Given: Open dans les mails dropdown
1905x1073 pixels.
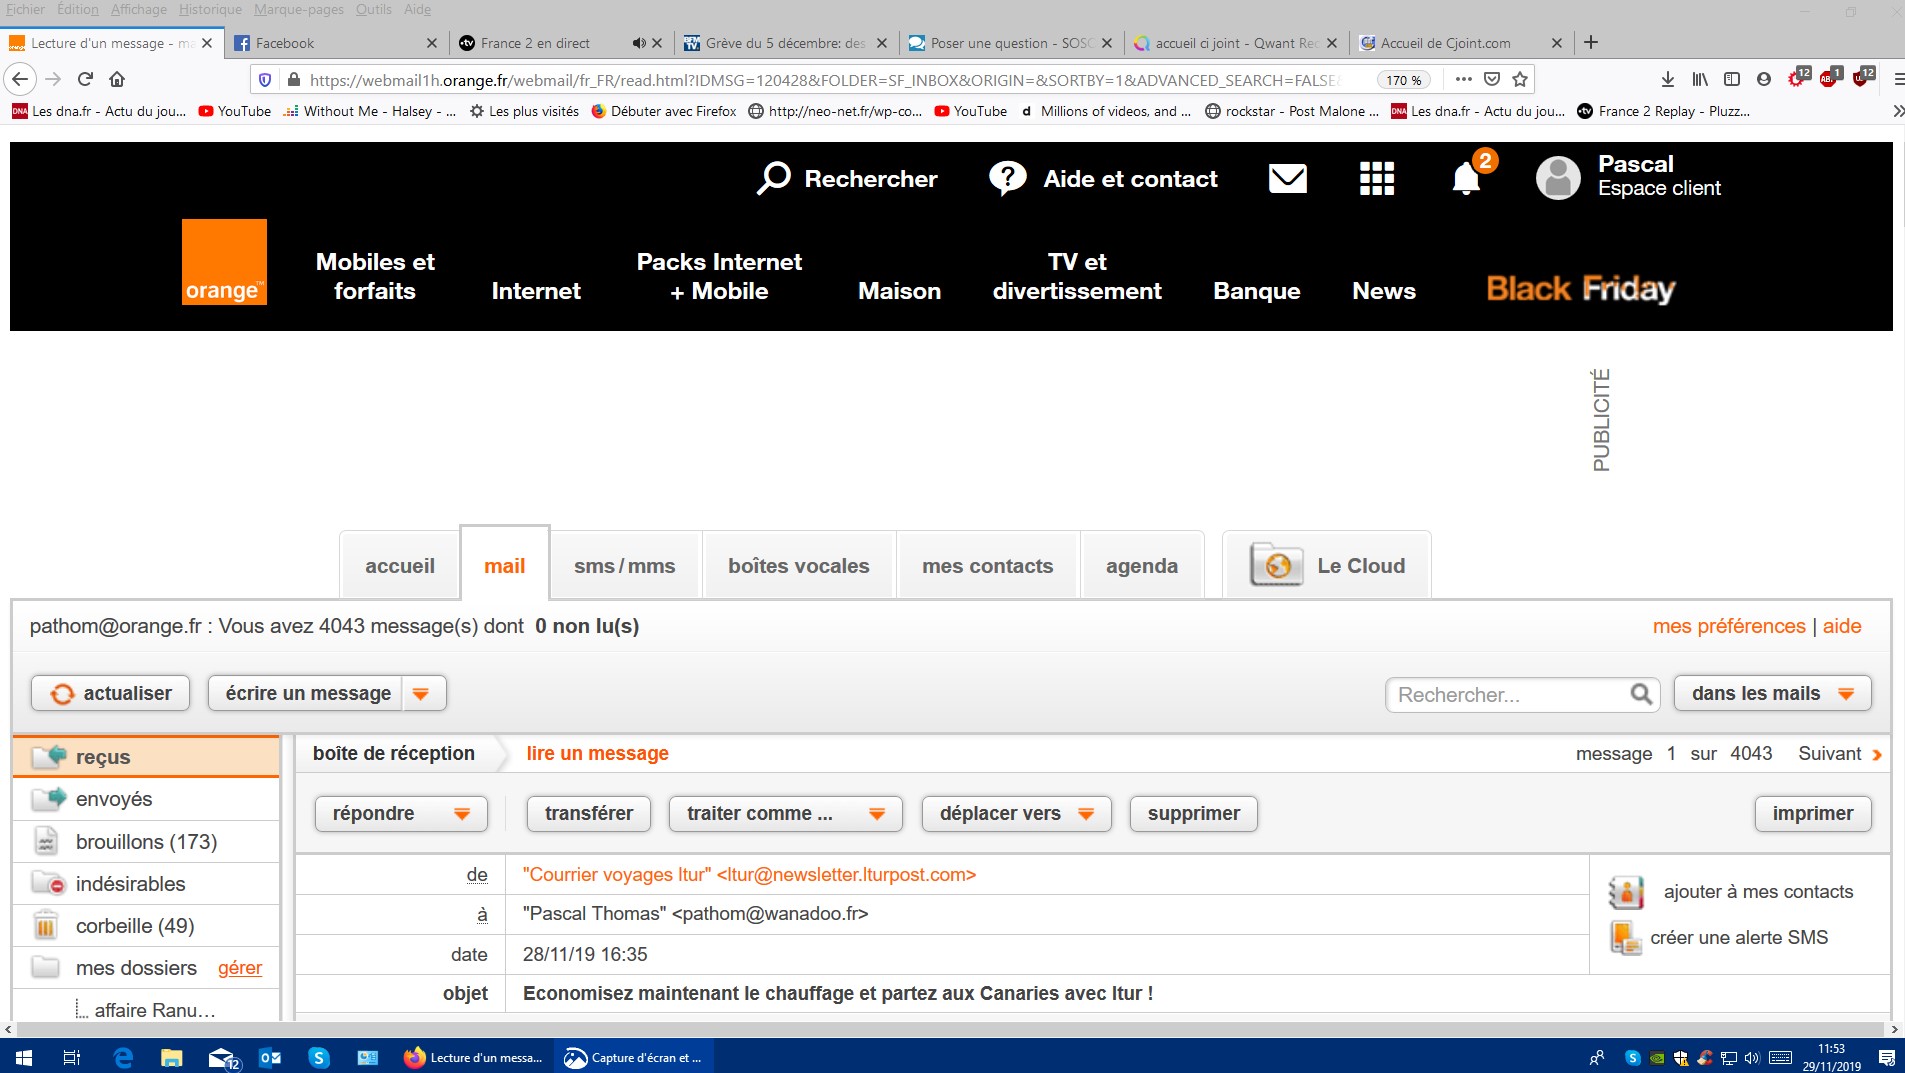Looking at the screenshot, I should point(1772,694).
